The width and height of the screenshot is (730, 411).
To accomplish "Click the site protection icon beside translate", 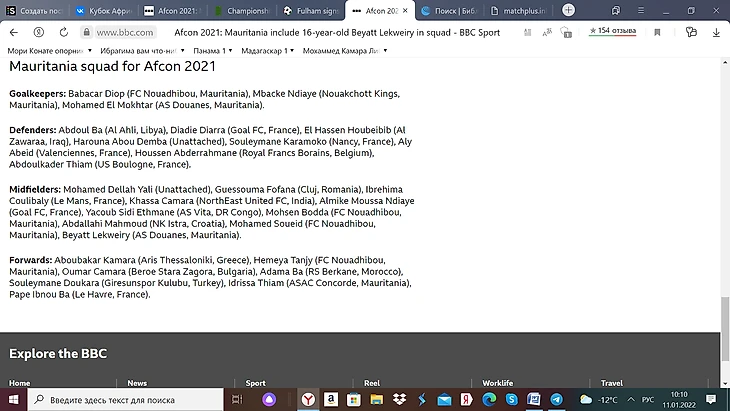I will [x=566, y=32].
